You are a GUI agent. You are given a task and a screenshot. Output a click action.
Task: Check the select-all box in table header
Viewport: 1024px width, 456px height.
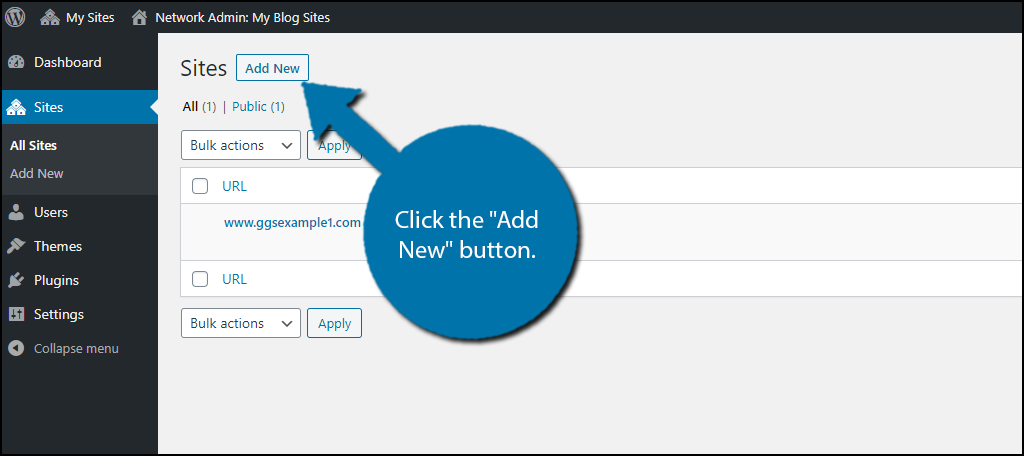pyautogui.click(x=200, y=186)
